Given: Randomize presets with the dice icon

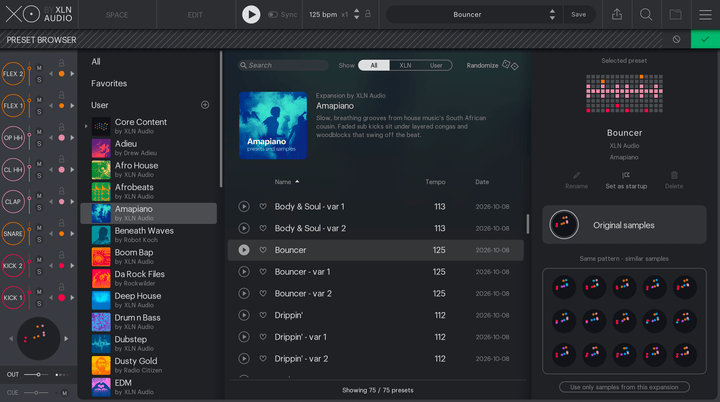Looking at the screenshot, I should tap(510, 65).
